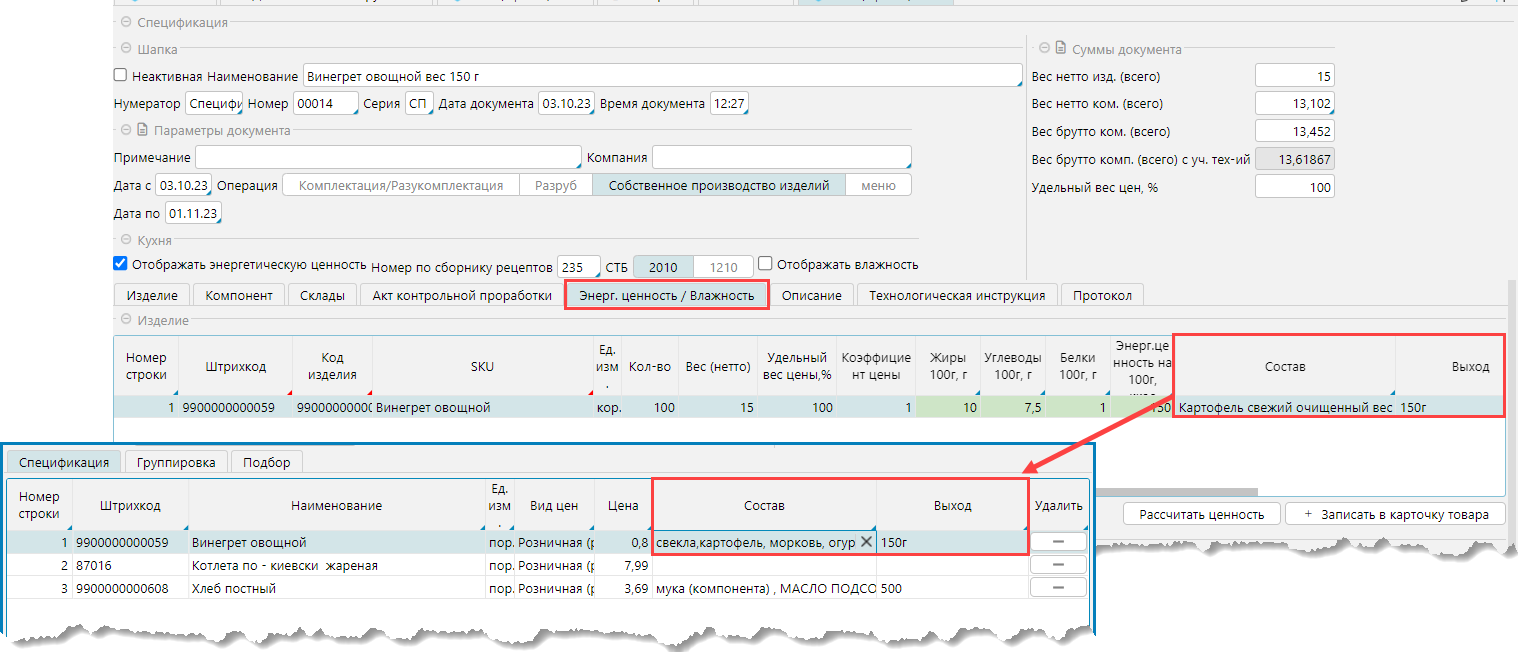The height and width of the screenshot is (652, 1518).
Task: Uncheck Отображать энергетическую ценность
Action: [x=121, y=264]
